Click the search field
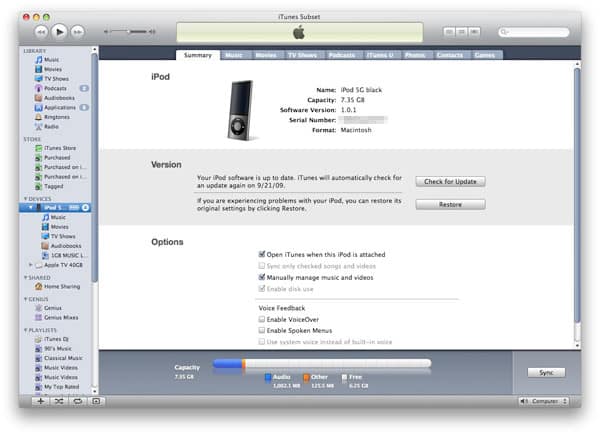600x434 pixels. [x=534, y=32]
